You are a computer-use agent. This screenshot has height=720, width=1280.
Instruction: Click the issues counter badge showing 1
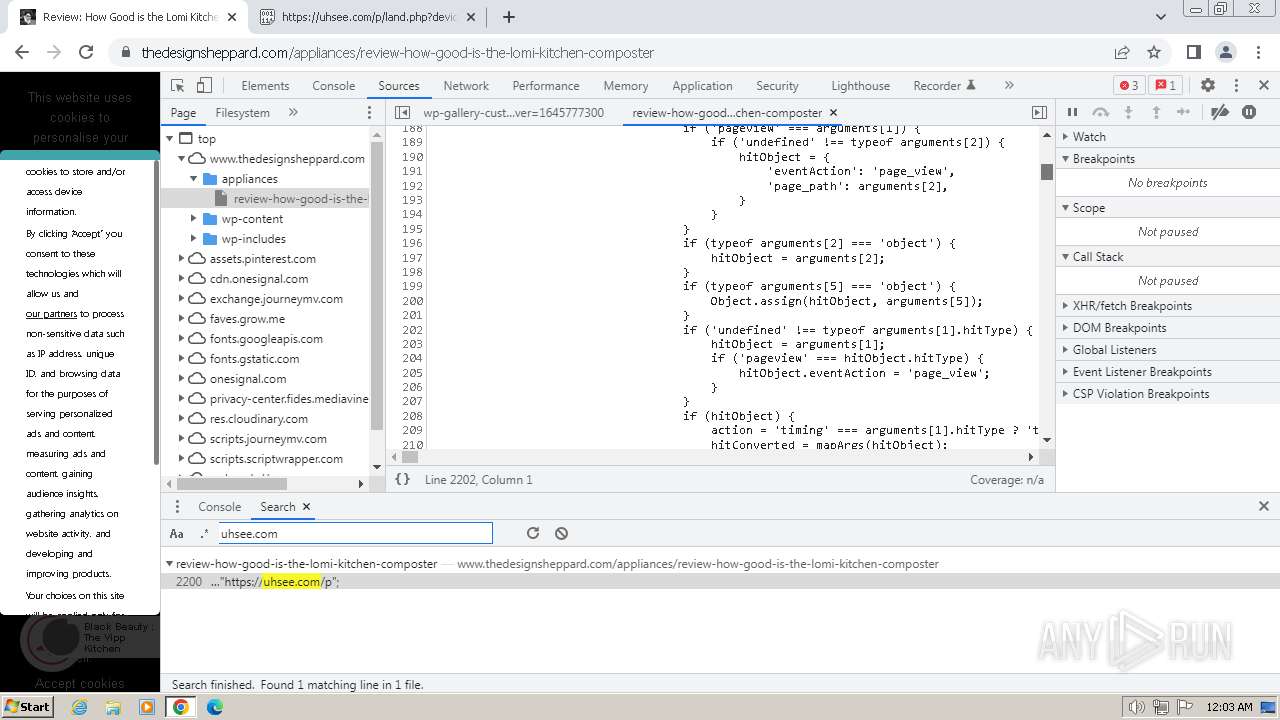1164,86
